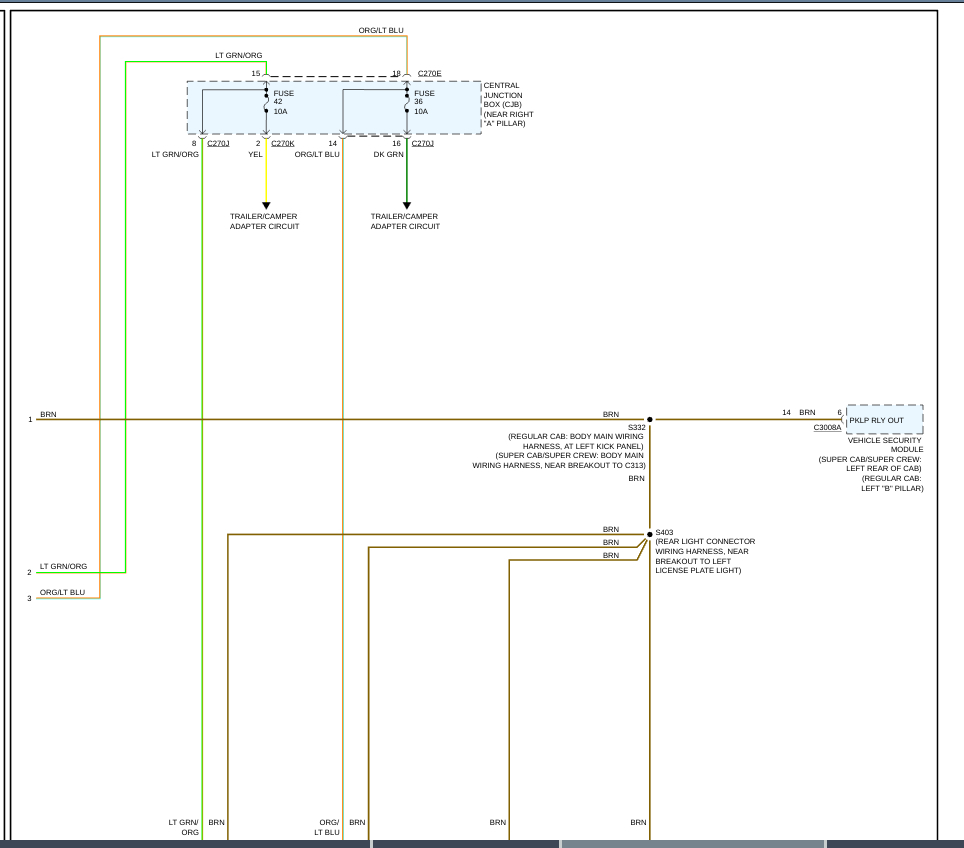Viewport: 964px width, 848px height.
Task: Click Trailer/Camper Adapter Circuit text under yellow wire
Action: click(264, 221)
